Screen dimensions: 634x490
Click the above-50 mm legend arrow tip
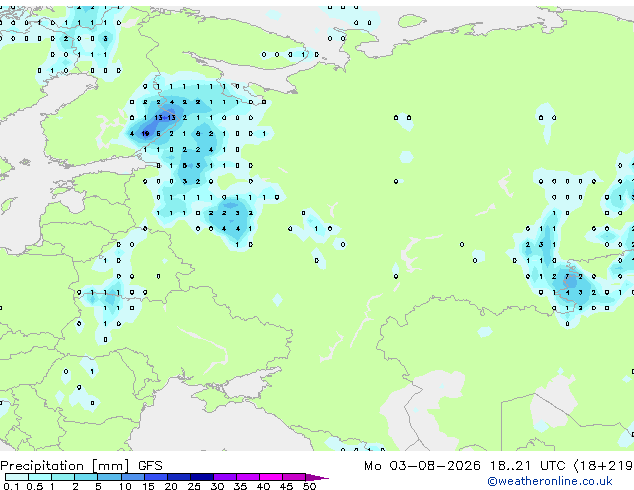[317, 477]
